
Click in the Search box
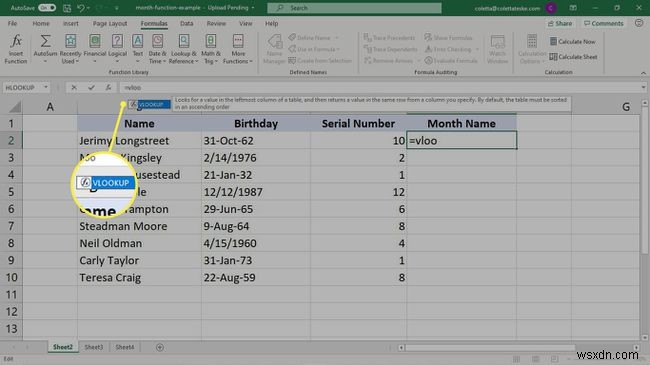tap(354, 8)
